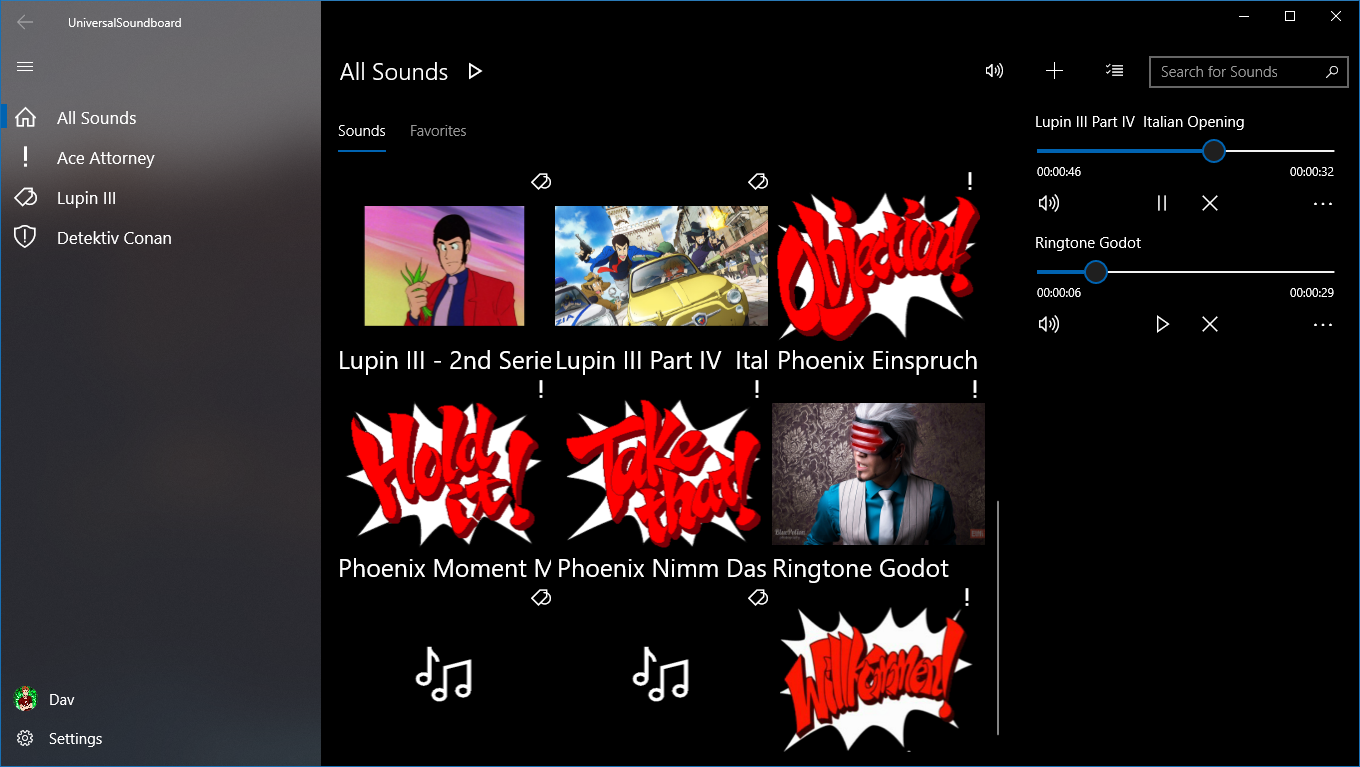This screenshot has height=767, width=1360.
Task: Click the sound grid vertical scrollbar
Action: click(998, 617)
